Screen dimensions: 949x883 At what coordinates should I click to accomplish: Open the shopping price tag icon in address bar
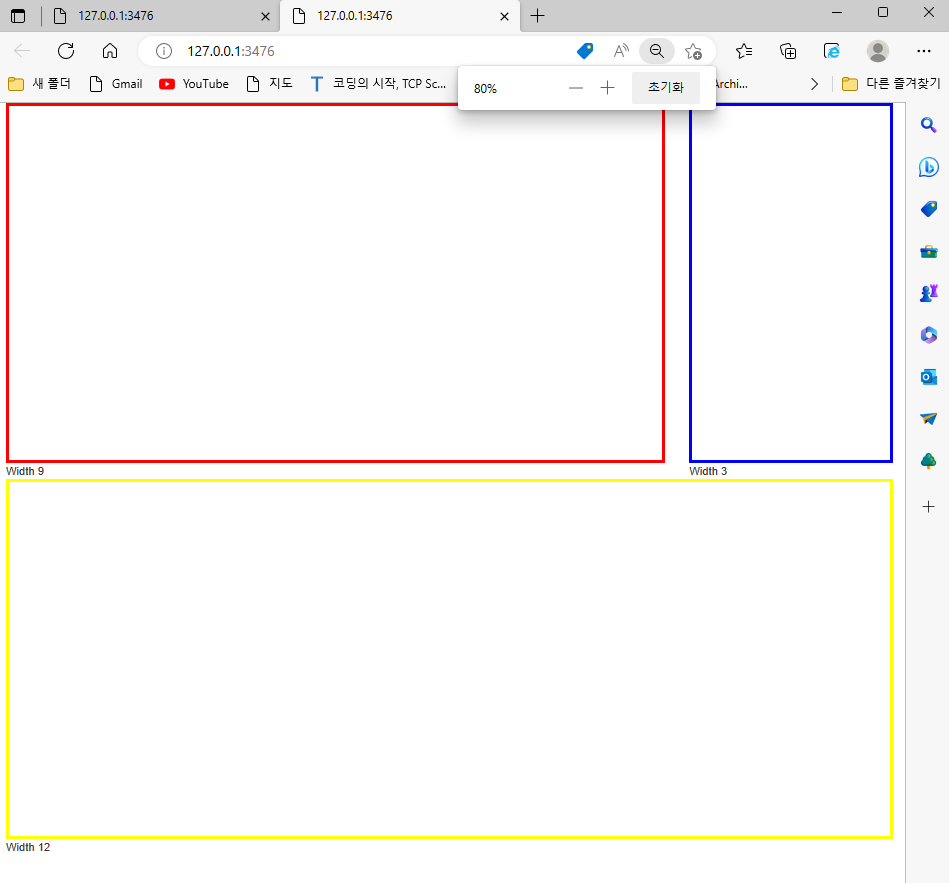click(585, 51)
